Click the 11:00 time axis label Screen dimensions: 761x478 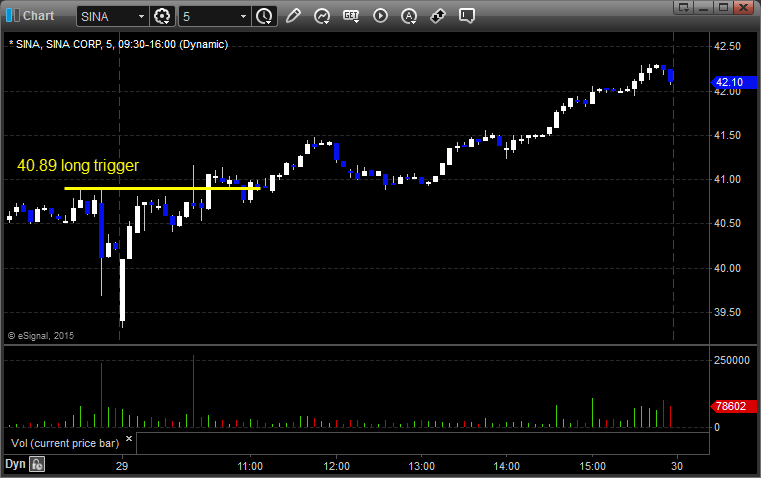click(x=250, y=466)
